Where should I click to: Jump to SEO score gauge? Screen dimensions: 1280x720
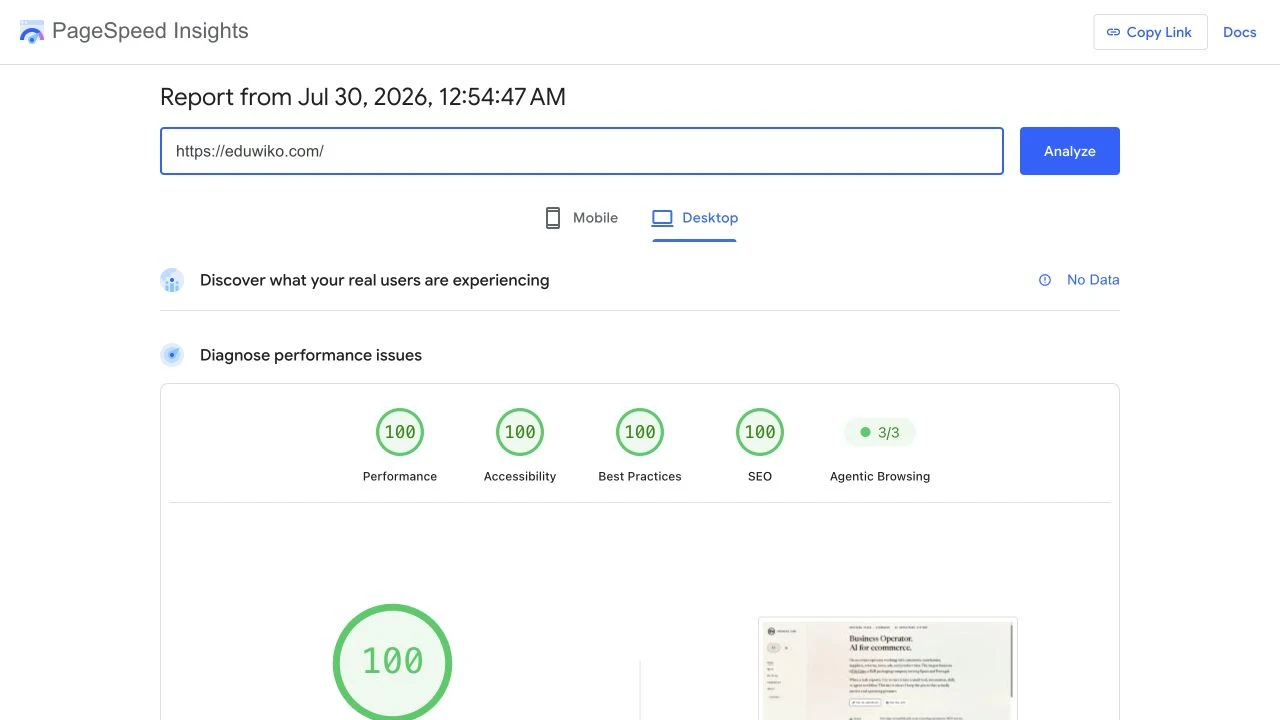[x=760, y=432]
